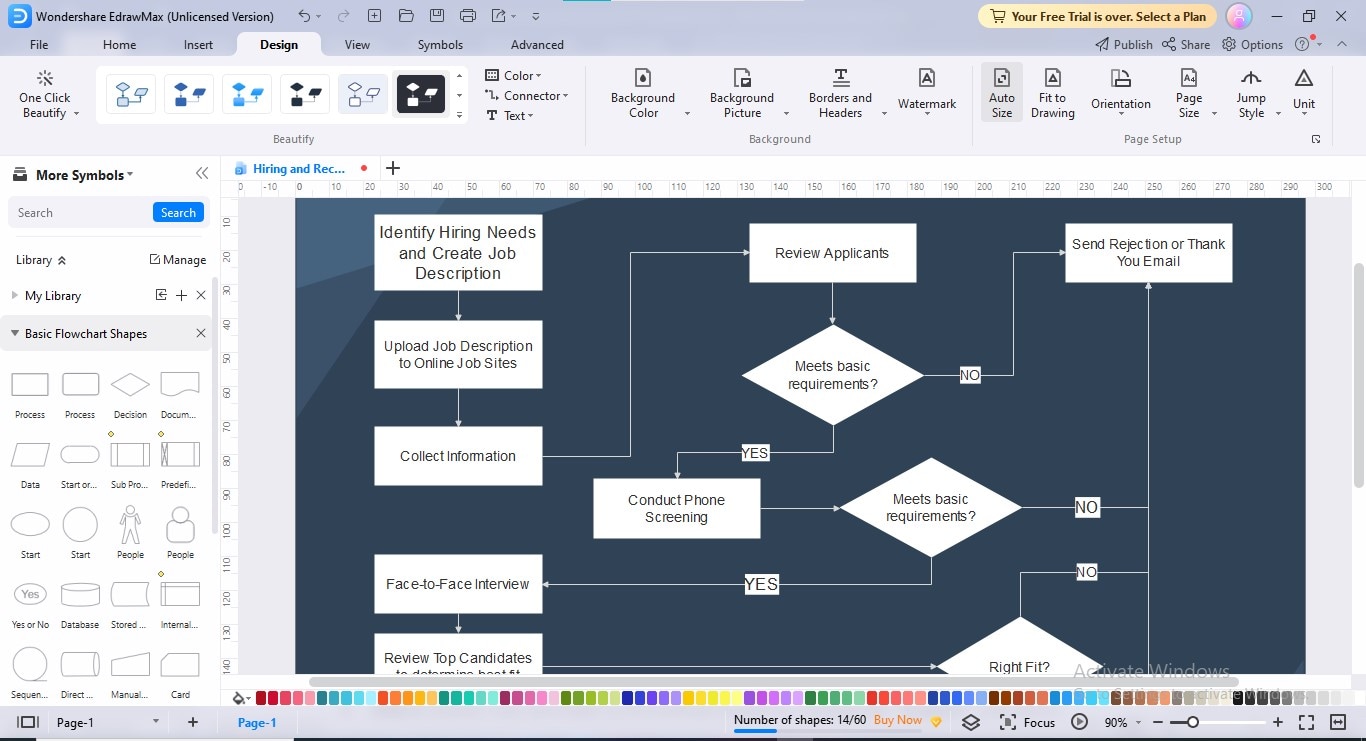The image size is (1366, 741).
Task: Select the first beautify theme style
Action: tap(131, 95)
